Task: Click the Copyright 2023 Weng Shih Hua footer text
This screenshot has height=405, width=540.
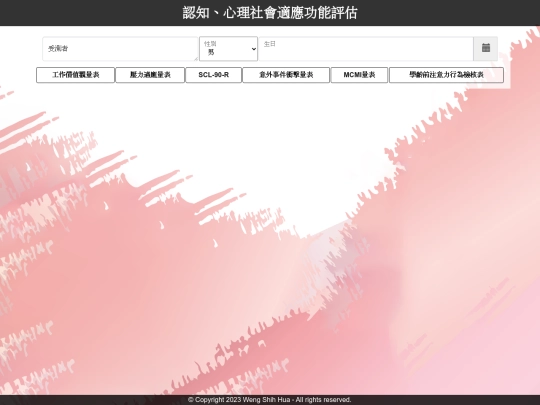Action: pyautogui.click(x=270, y=400)
